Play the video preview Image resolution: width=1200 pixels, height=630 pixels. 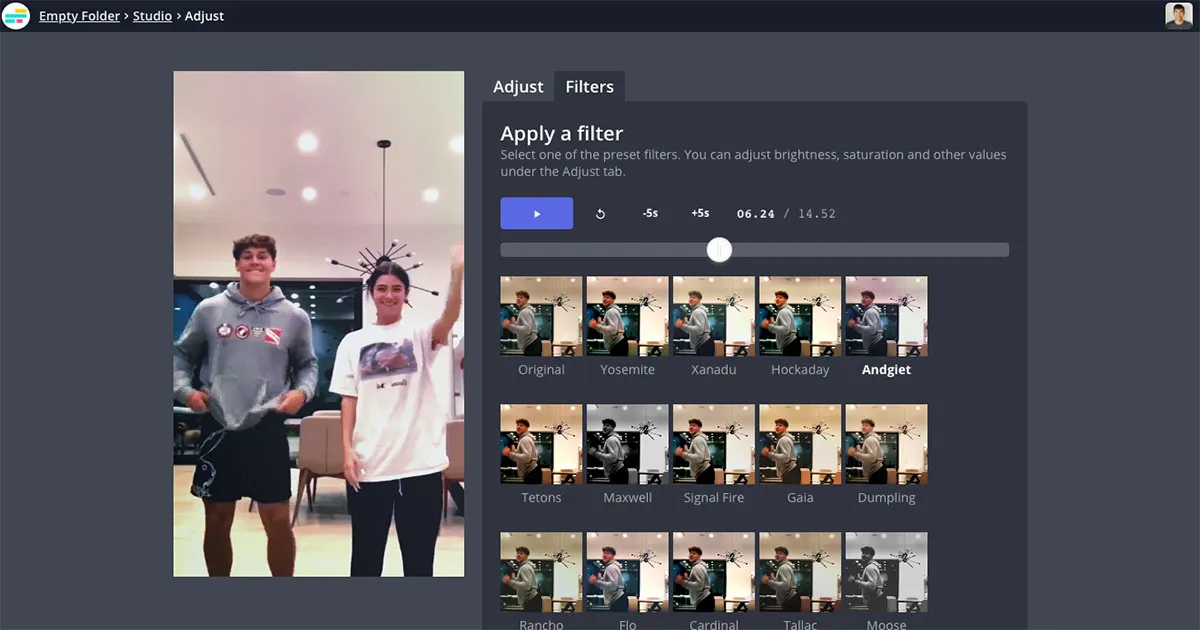537,213
